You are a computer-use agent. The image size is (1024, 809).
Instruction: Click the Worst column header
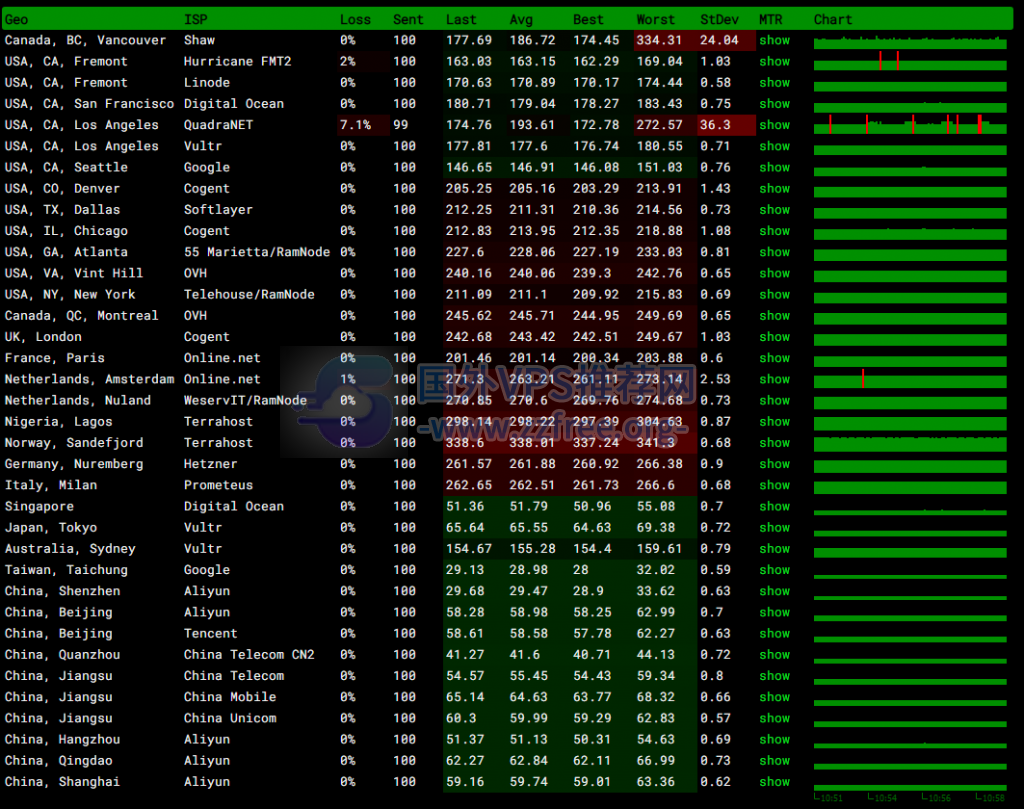pyautogui.click(x=656, y=20)
